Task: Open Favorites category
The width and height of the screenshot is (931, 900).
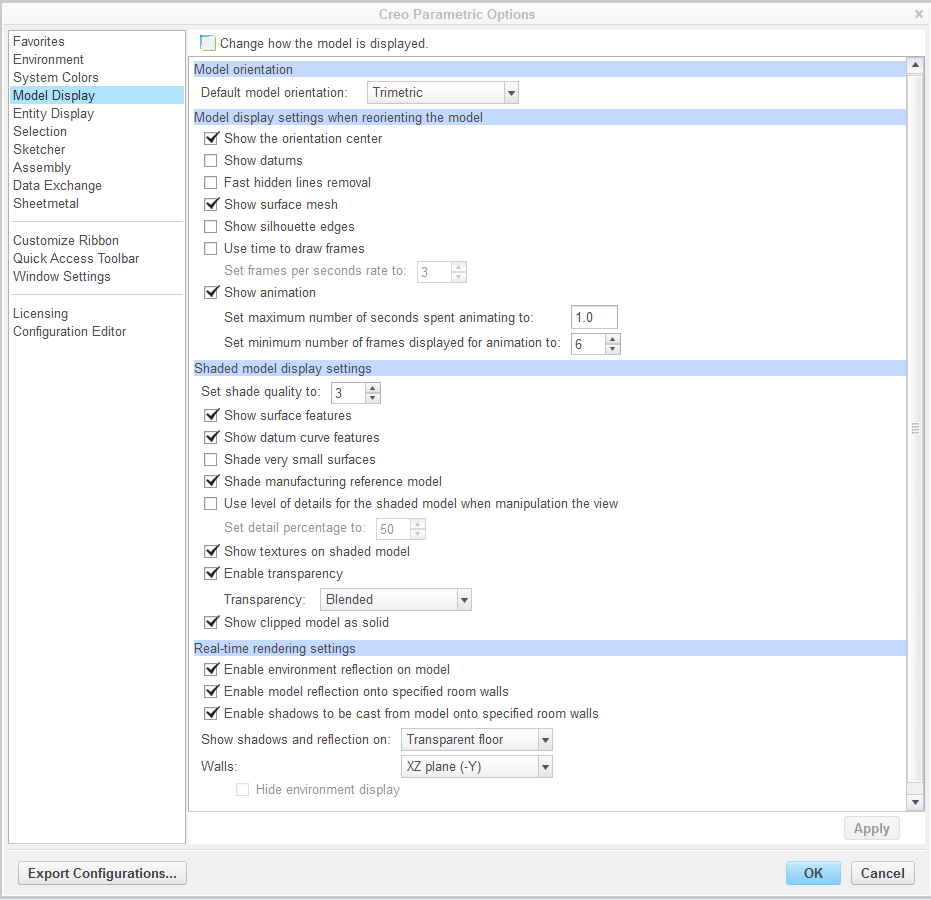Action: pyautogui.click(x=39, y=42)
